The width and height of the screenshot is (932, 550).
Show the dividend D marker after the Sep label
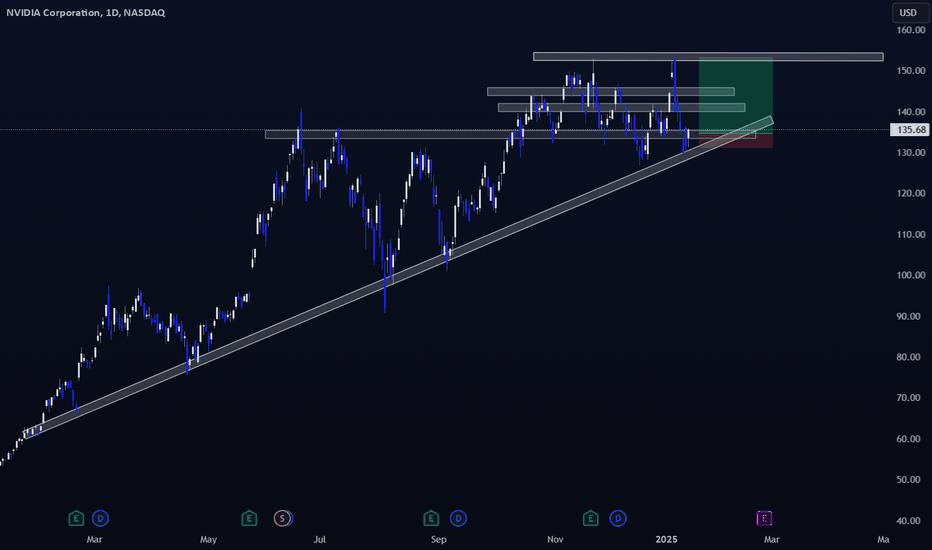click(458, 518)
